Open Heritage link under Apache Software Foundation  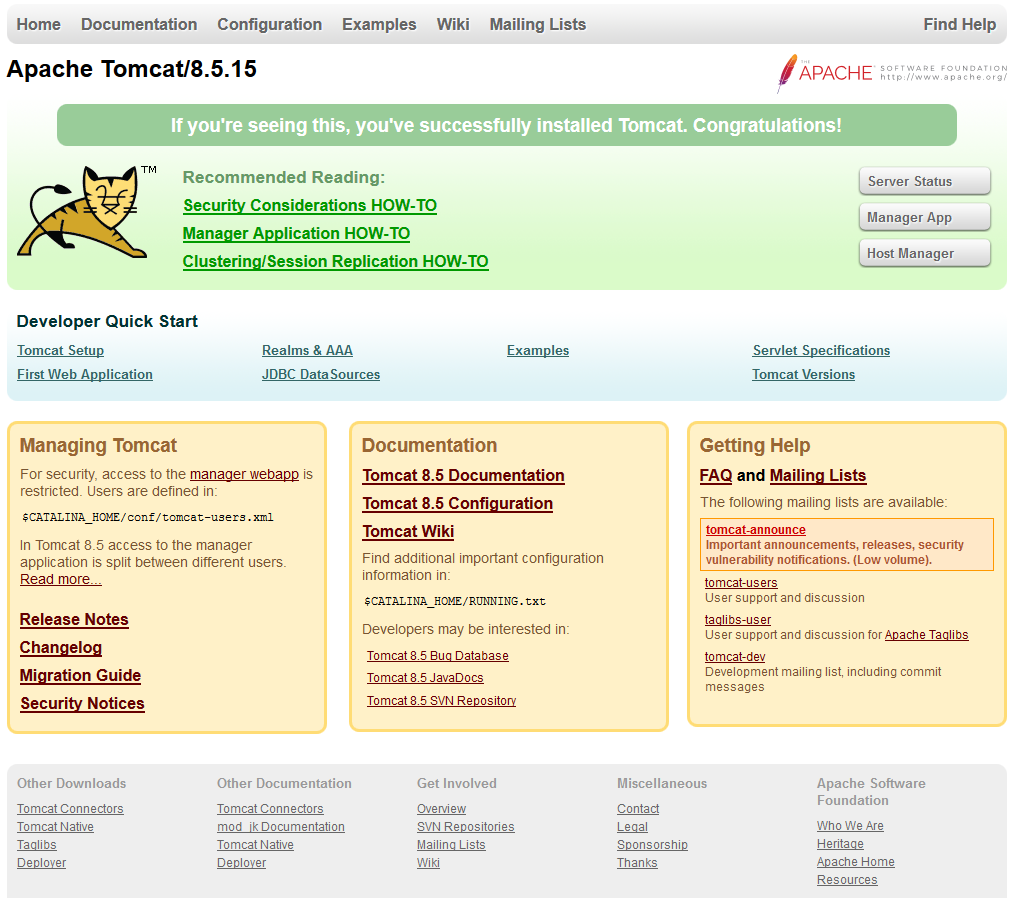point(840,843)
